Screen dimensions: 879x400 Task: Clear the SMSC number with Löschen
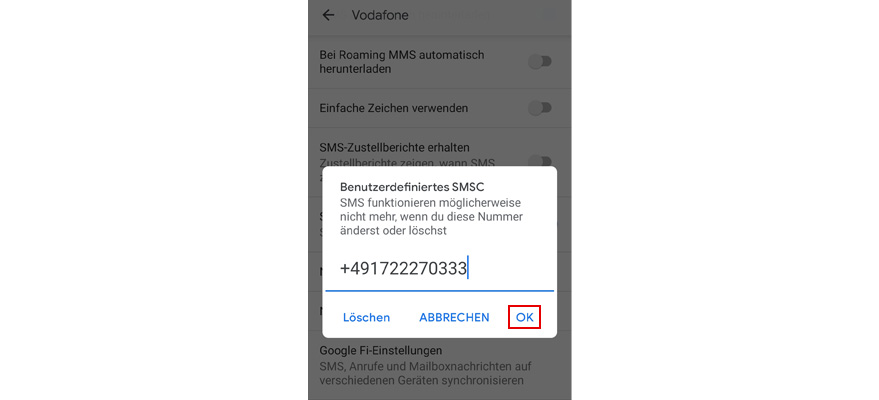coord(367,318)
